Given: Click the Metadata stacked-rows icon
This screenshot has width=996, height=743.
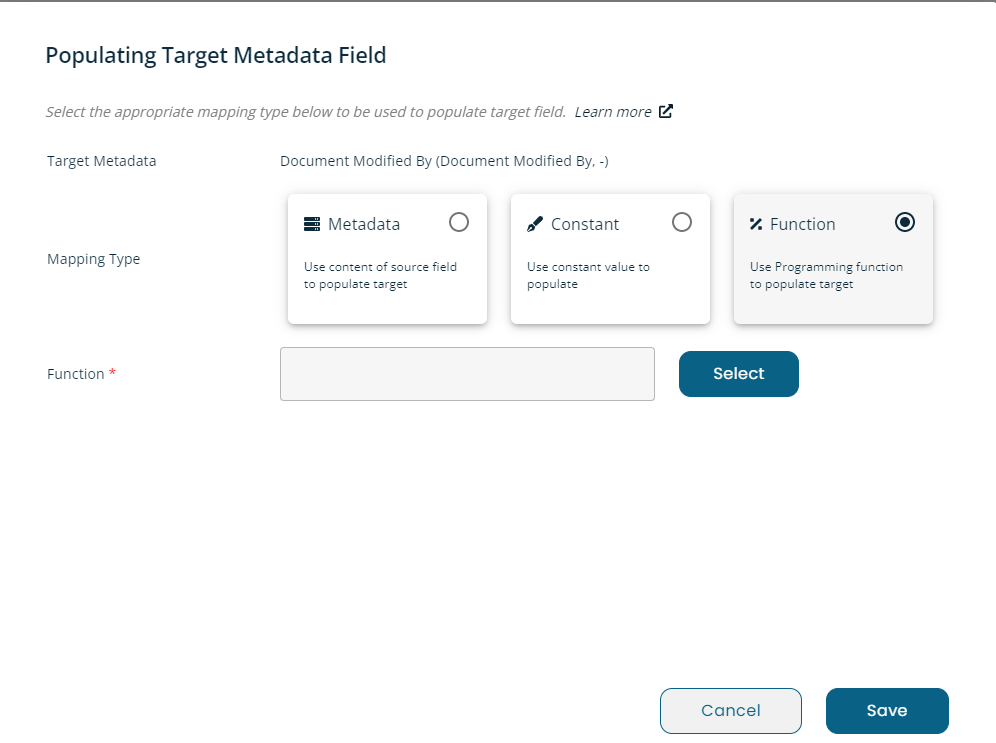Looking at the screenshot, I should click(312, 224).
